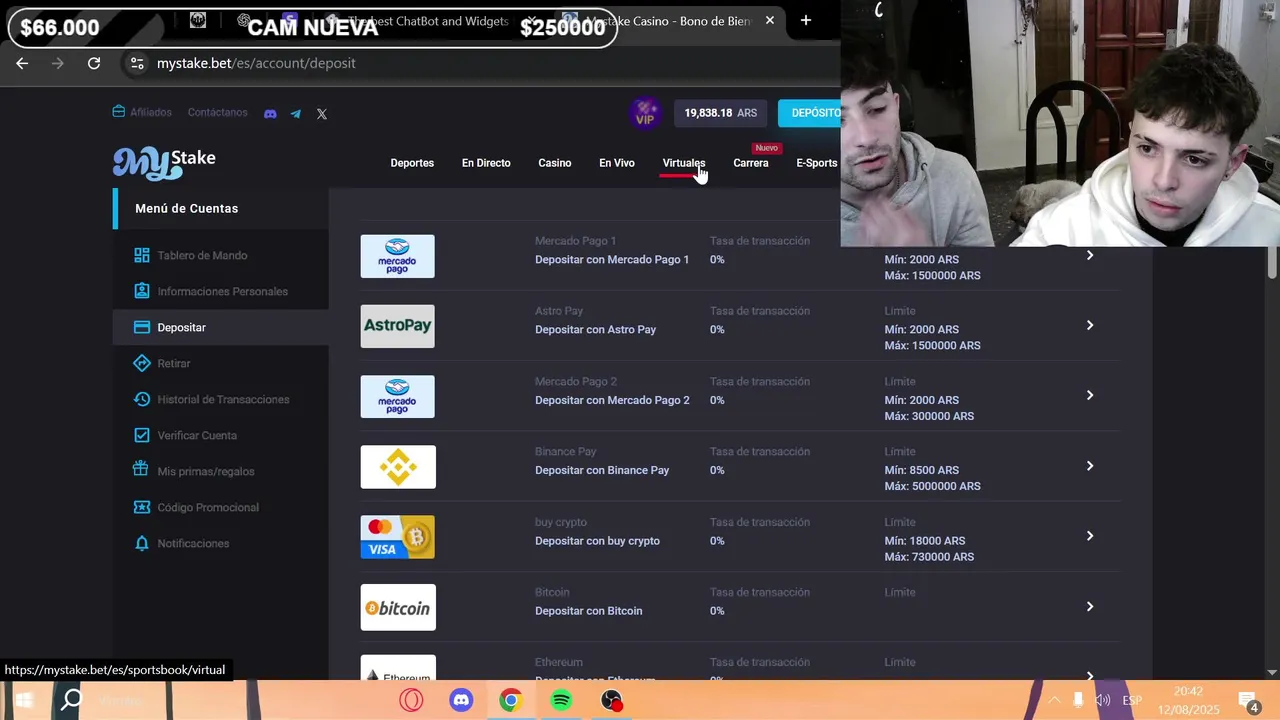The image size is (1280, 720).
Task: Click the 19,838.18 ARS balance
Action: point(721,113)
